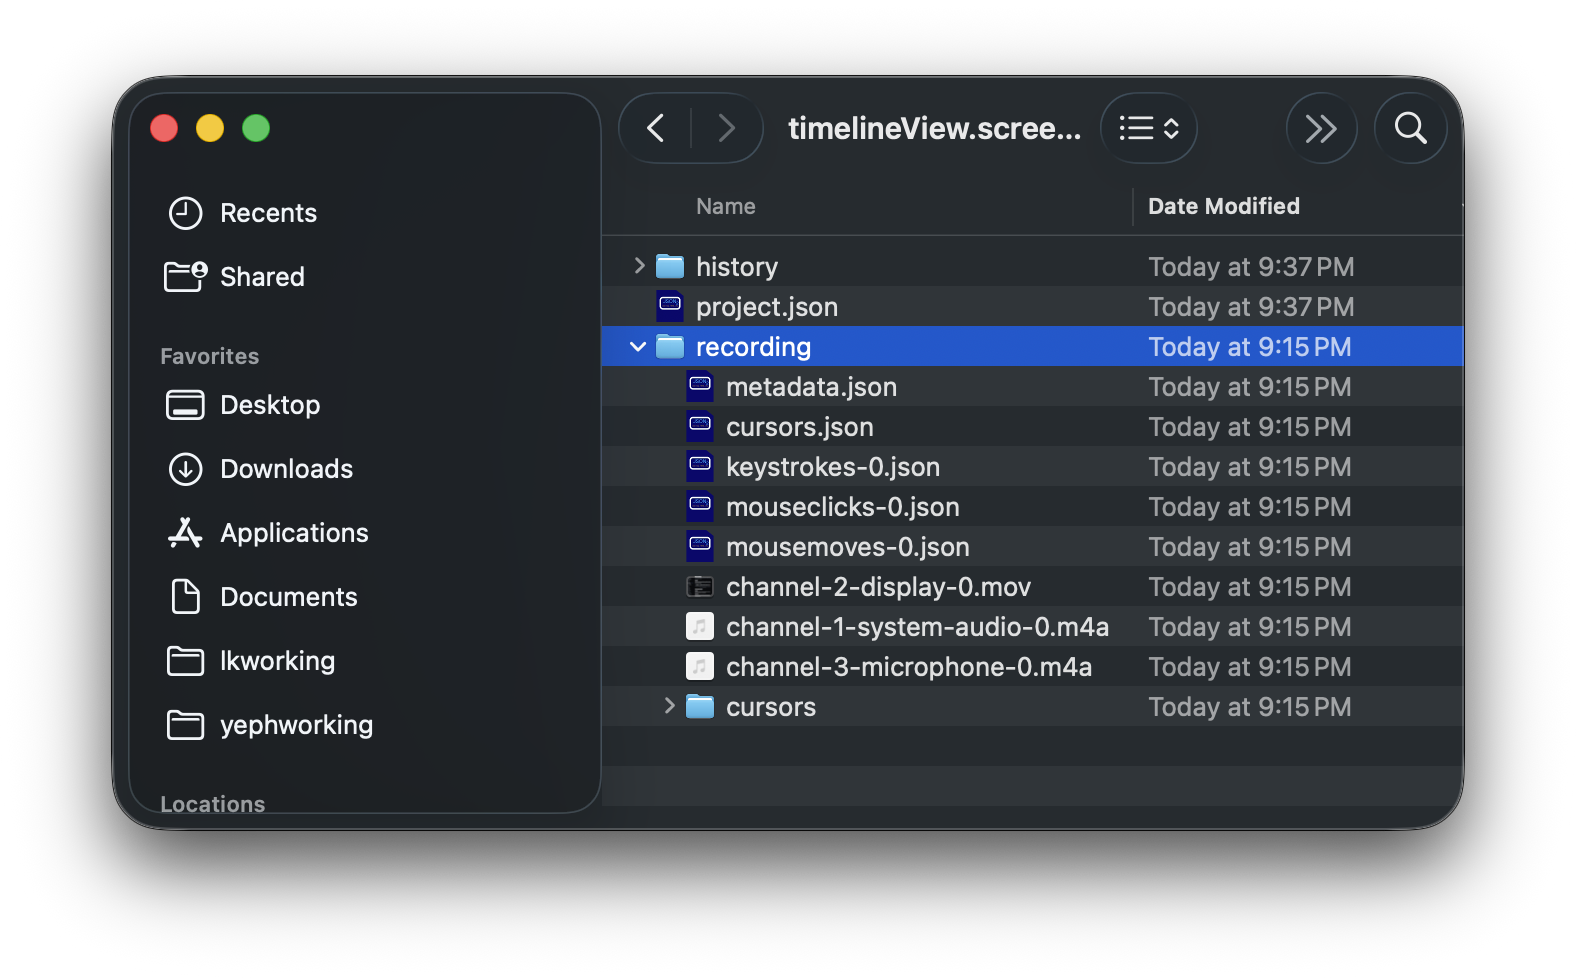Click the 'recording' folder name

click(x=753, y=347)
